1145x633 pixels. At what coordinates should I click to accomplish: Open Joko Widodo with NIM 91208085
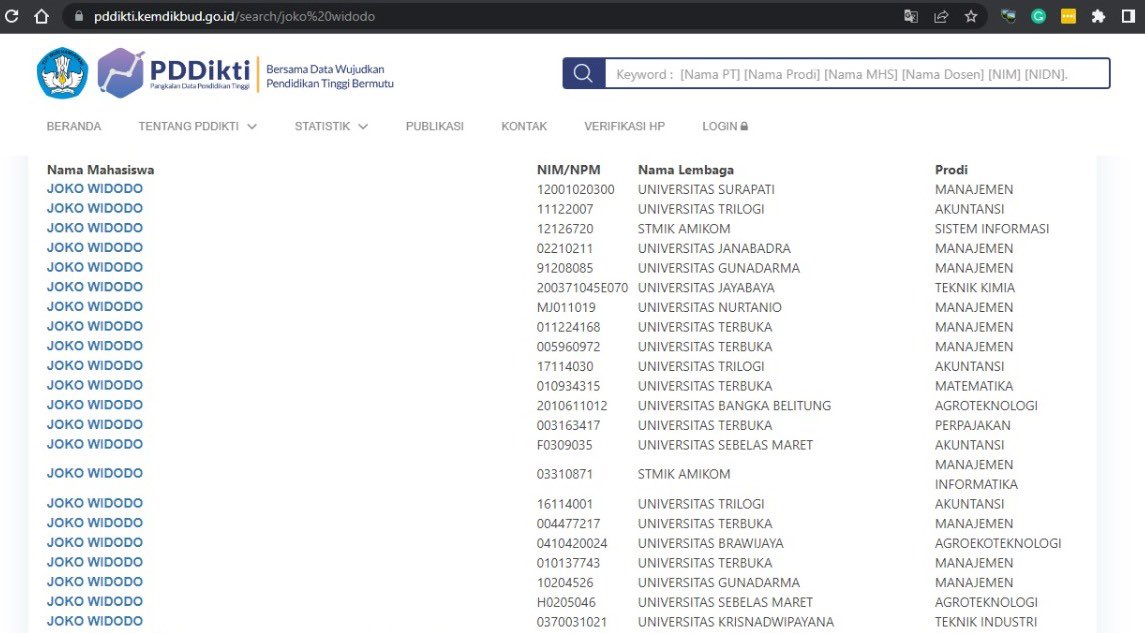point(95,267)
